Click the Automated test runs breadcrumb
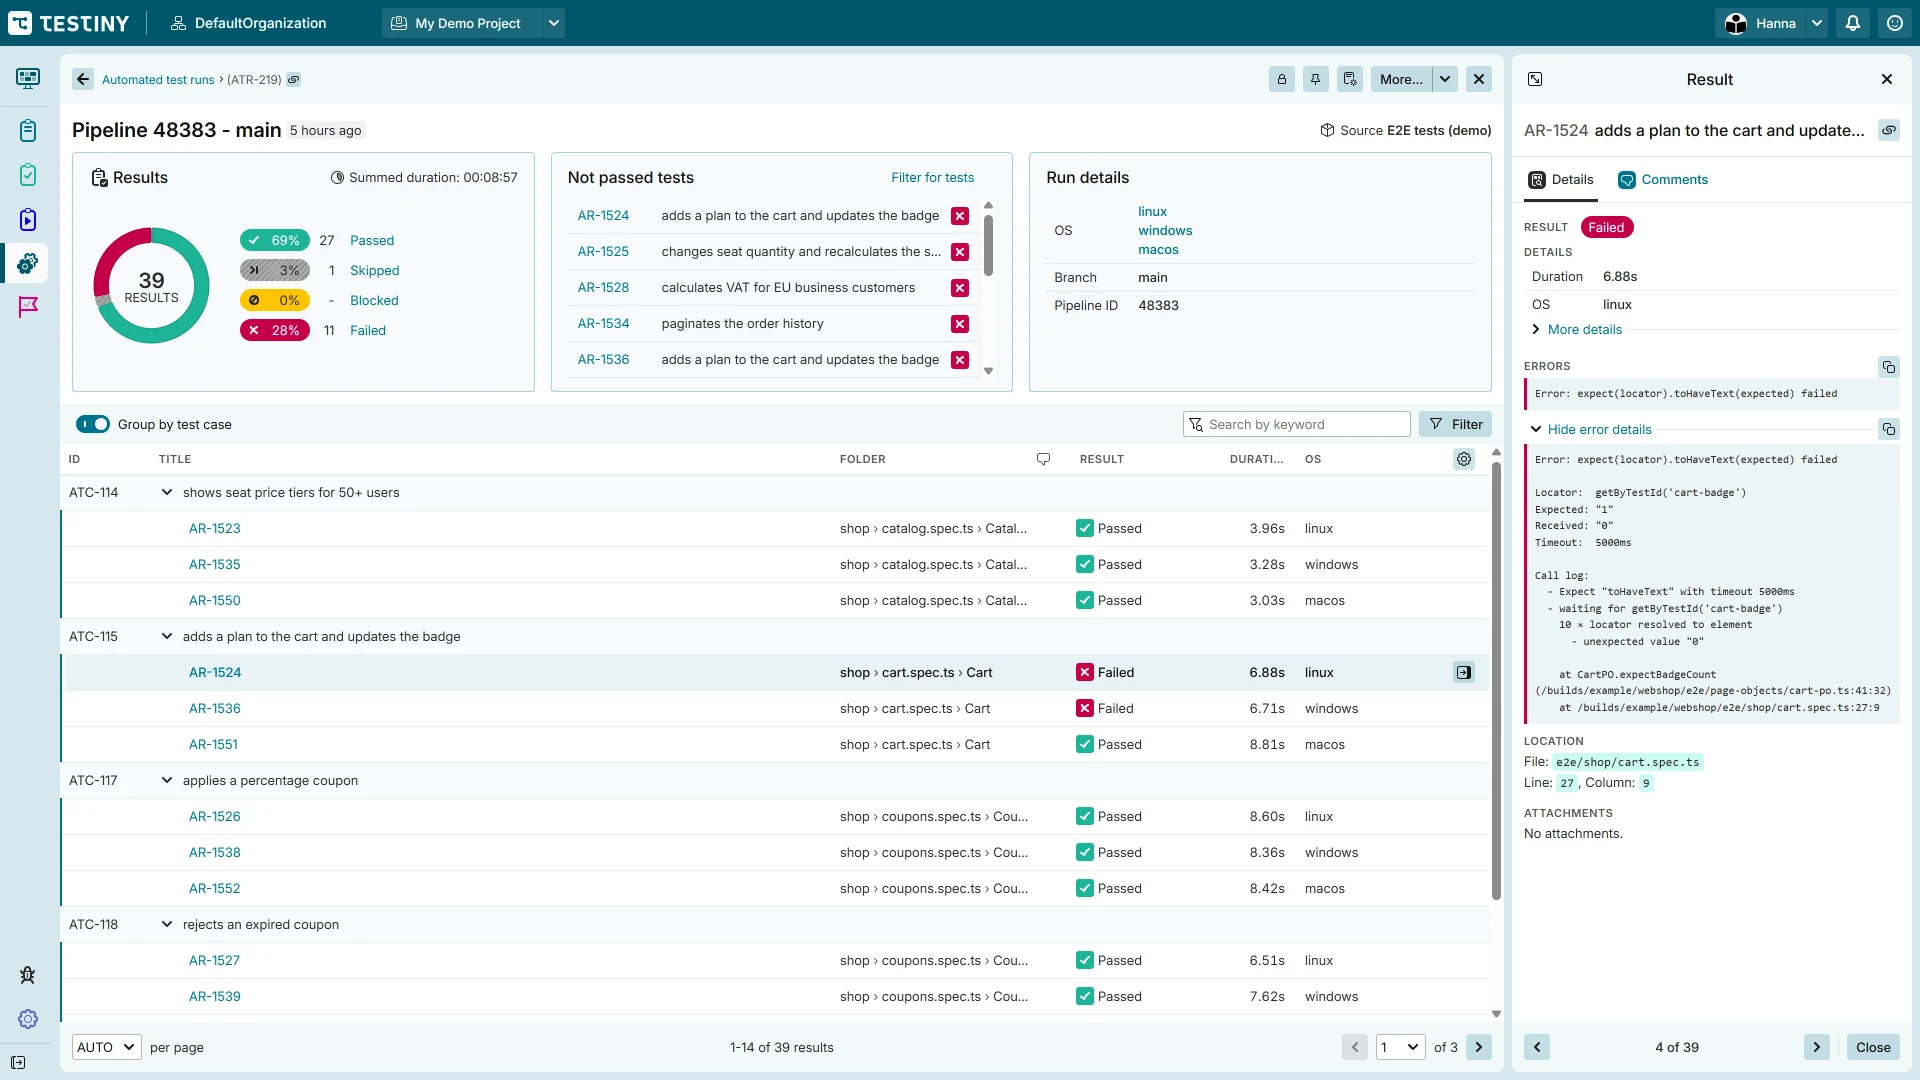 tap(158, 80)
